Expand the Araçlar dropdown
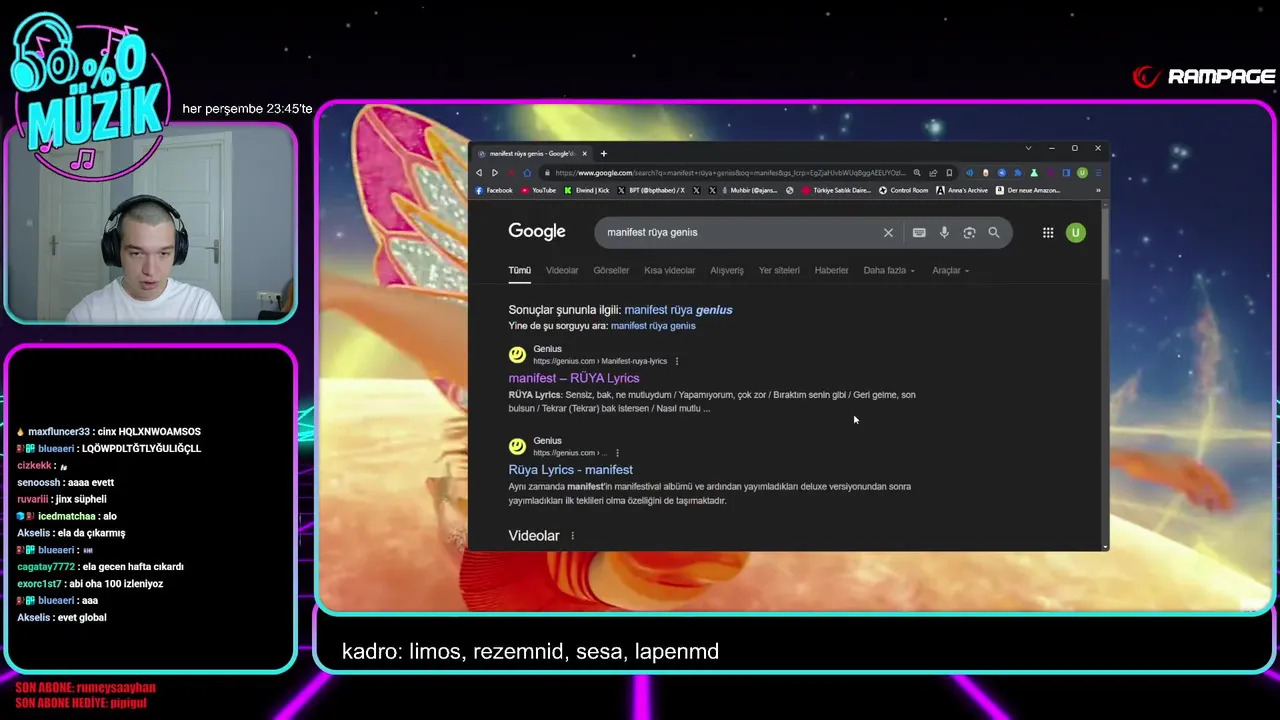Image resolution: width=1280 pixels, height=720 pixels. [951, 270]
